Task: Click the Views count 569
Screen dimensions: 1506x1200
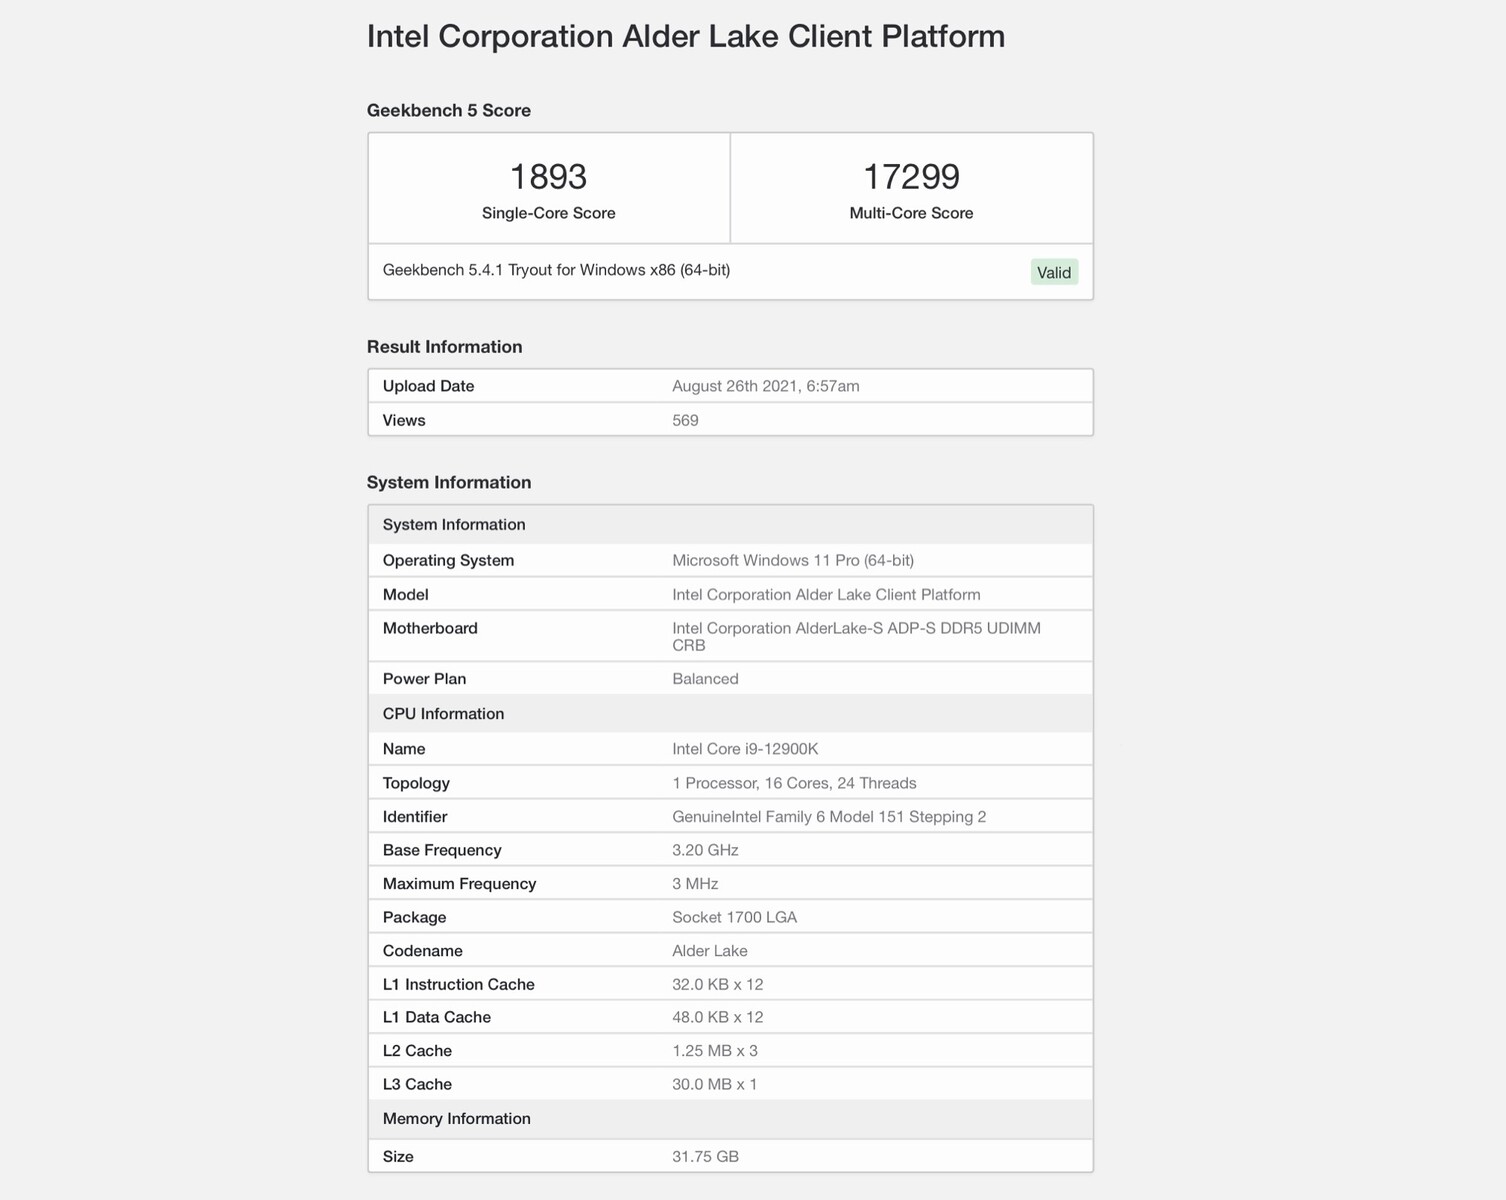Action: point(685,420)
